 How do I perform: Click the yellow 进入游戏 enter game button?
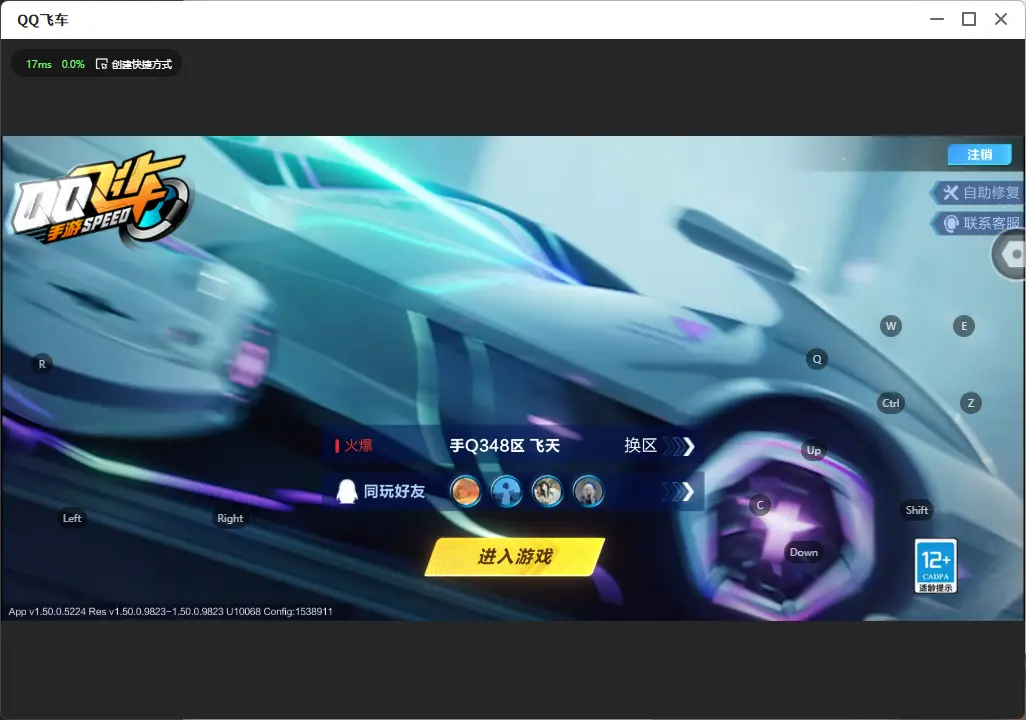[515, 557]
